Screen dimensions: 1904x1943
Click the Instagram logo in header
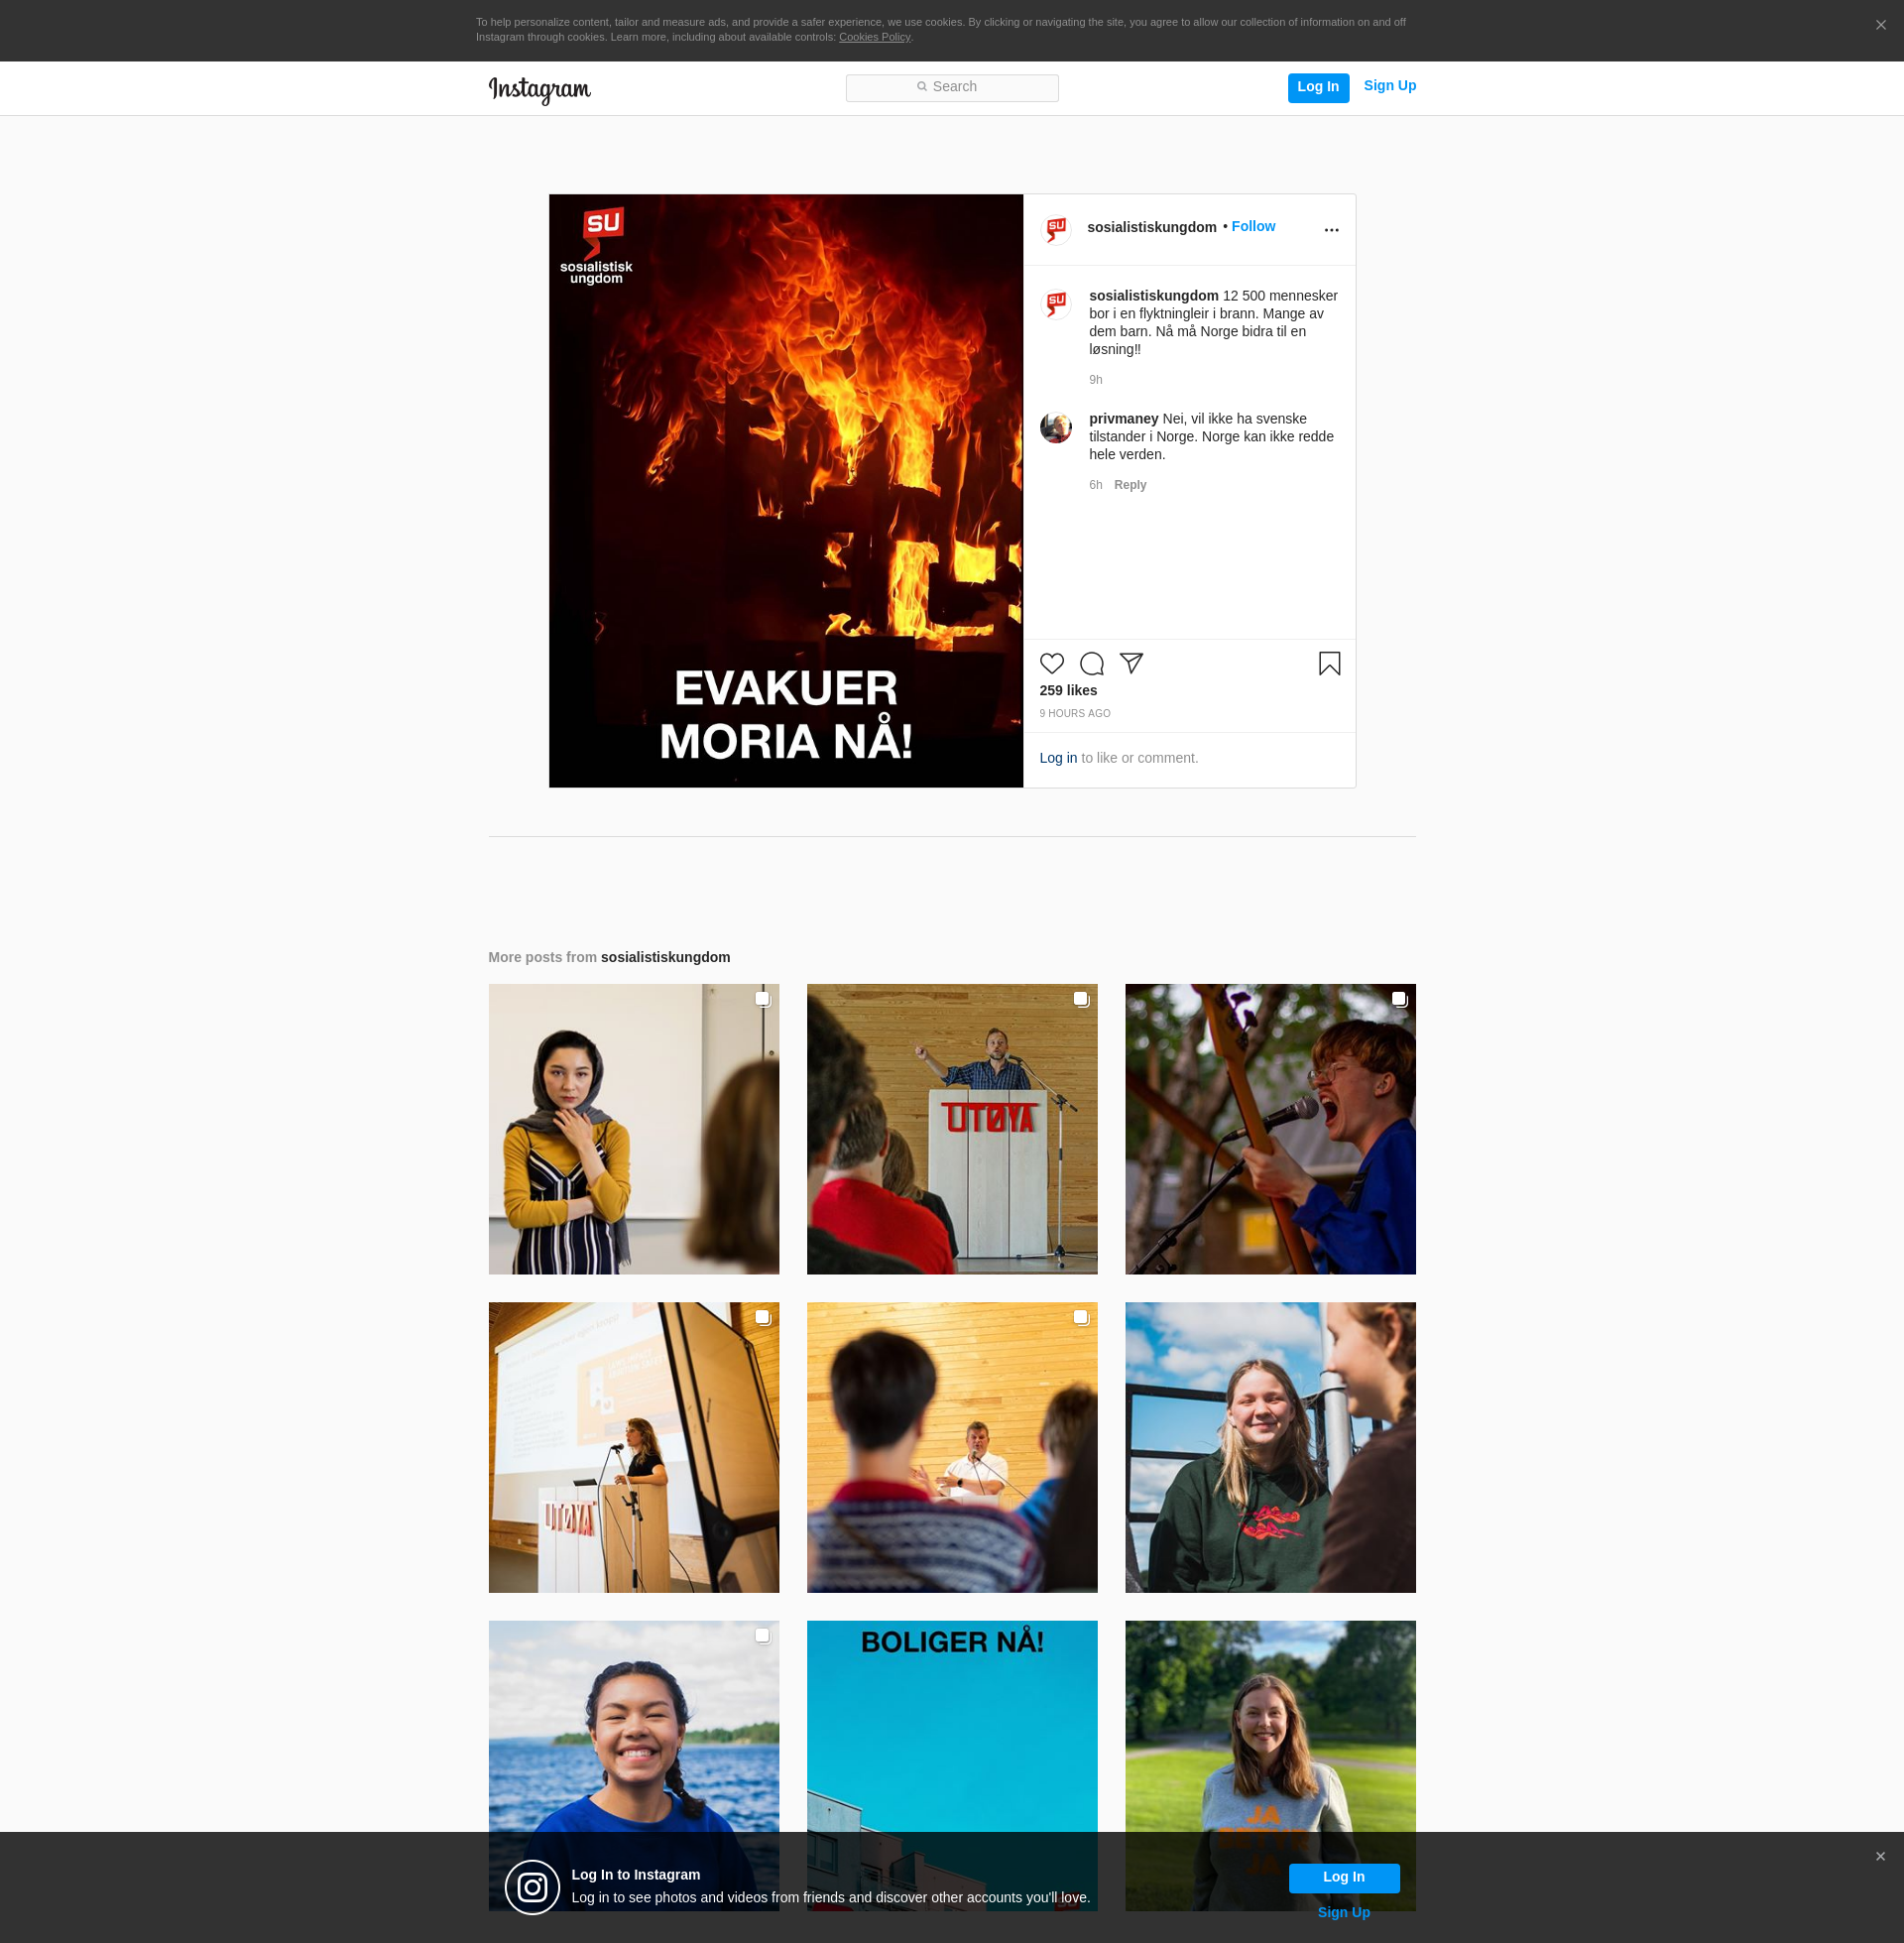point(540,90)
